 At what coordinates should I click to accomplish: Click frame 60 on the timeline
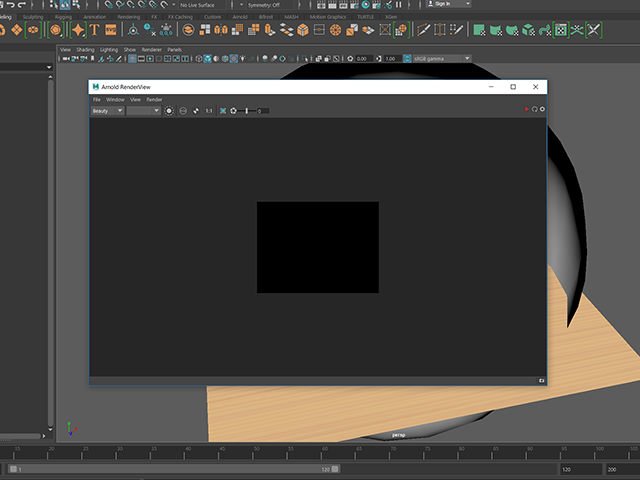324,451
